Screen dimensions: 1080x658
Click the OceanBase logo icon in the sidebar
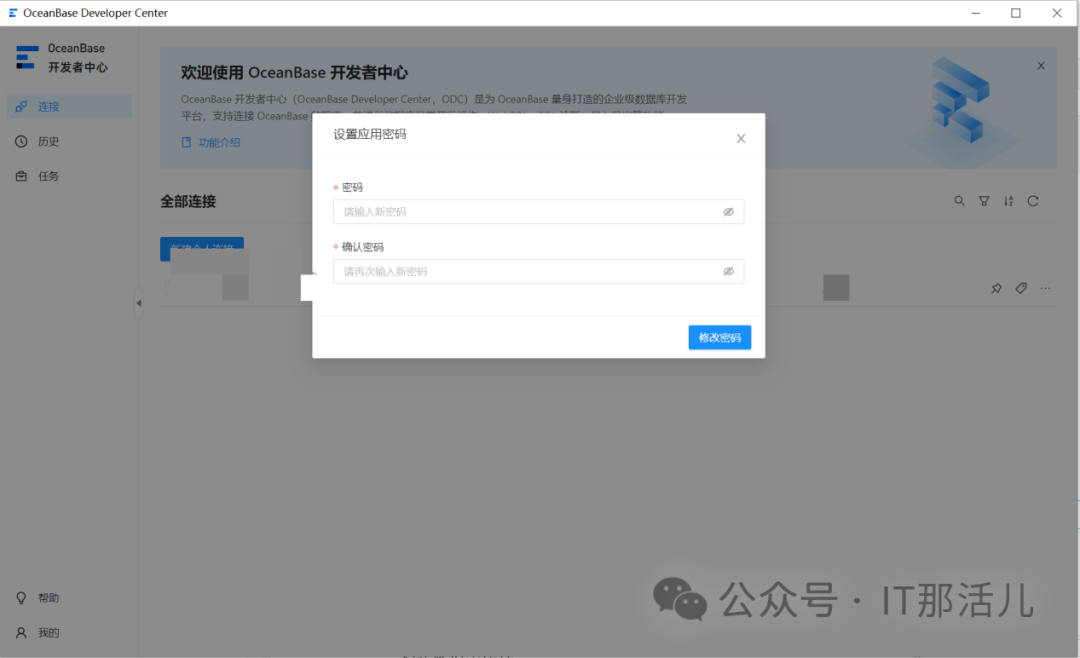tap(26, 57)
